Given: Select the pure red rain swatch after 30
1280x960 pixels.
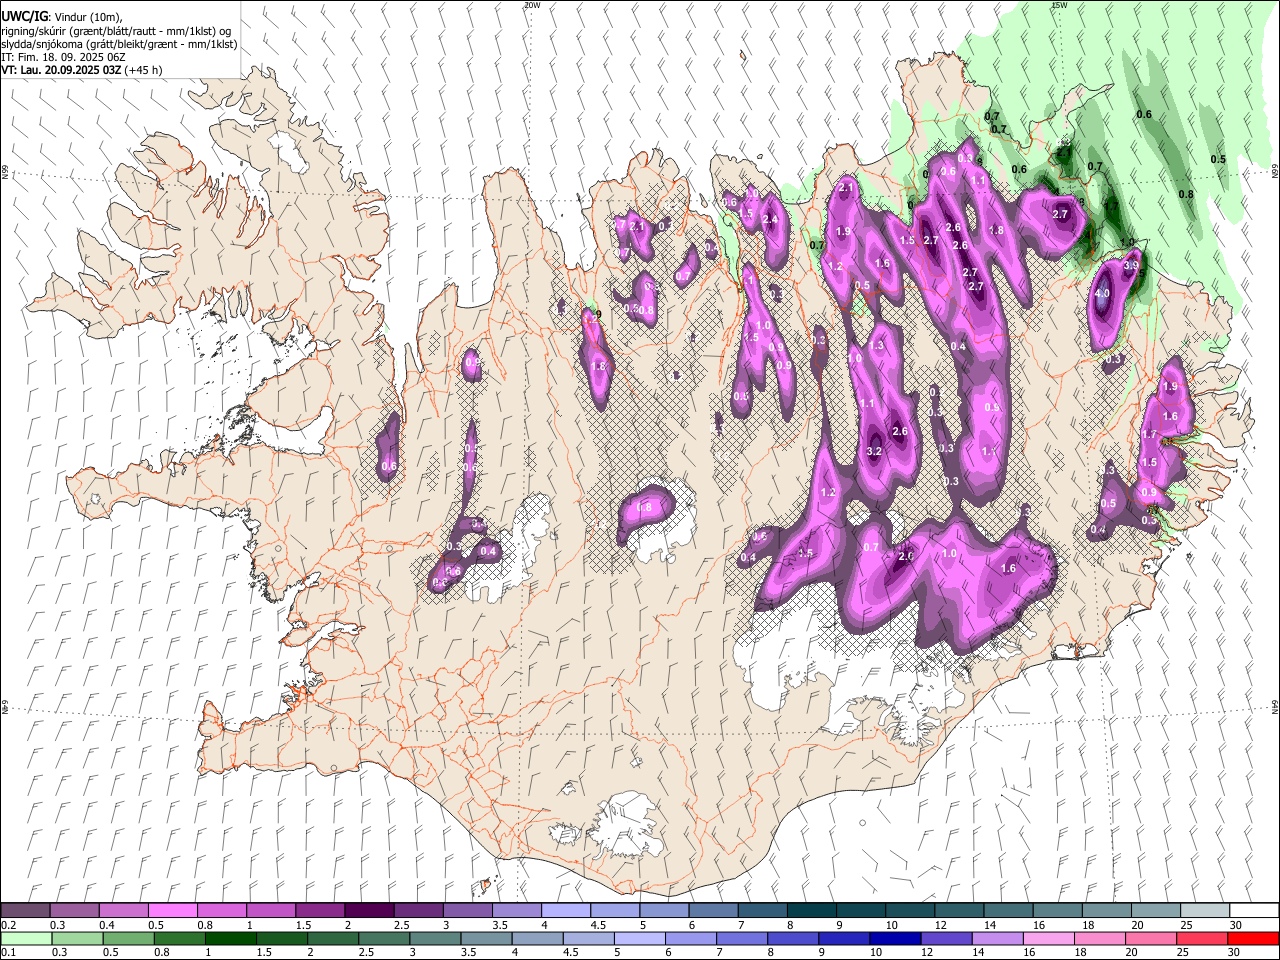Looking at the screenshot, I should coord(1253,939).
